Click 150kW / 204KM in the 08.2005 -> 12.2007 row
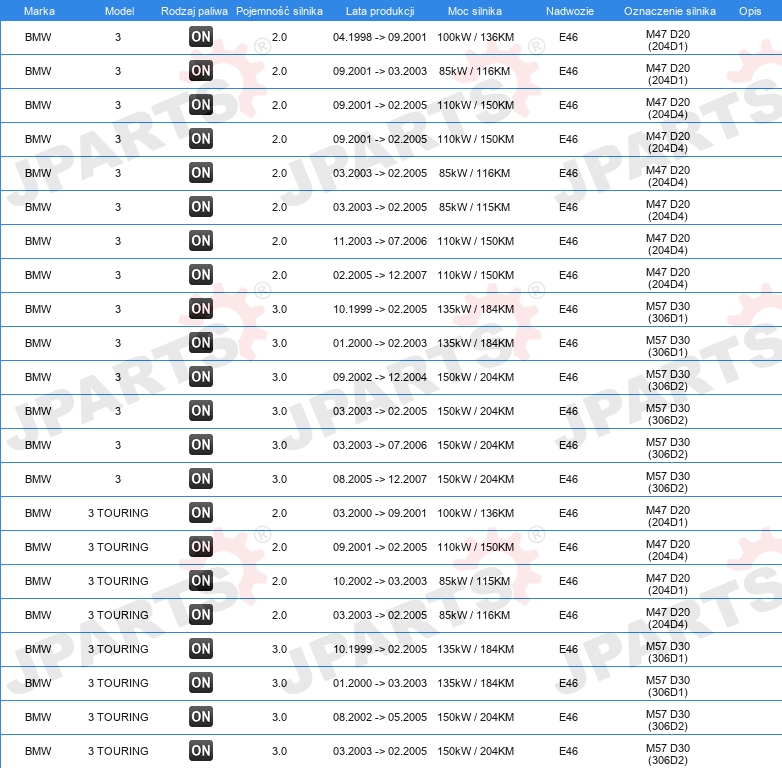Image resolution: width=782 pixels, height=768 pixels. point(475,479)
